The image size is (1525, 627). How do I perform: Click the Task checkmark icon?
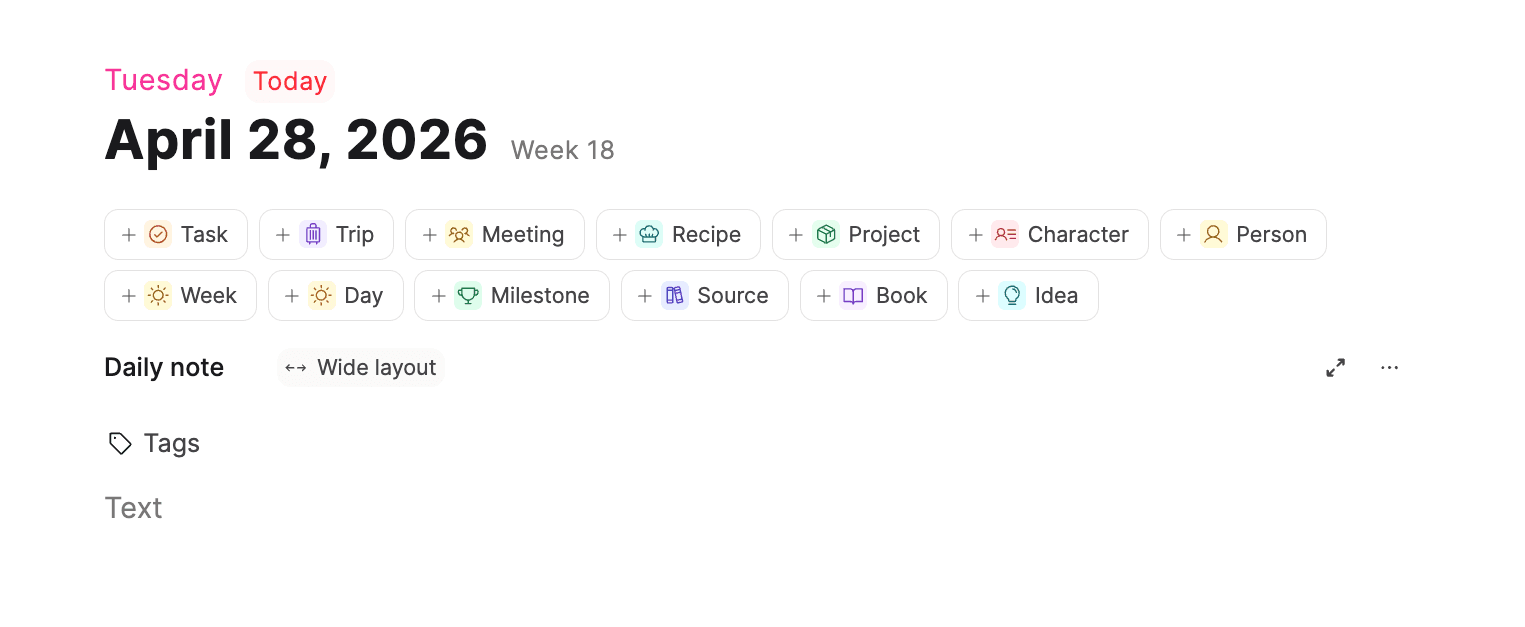tap(159, 234)
